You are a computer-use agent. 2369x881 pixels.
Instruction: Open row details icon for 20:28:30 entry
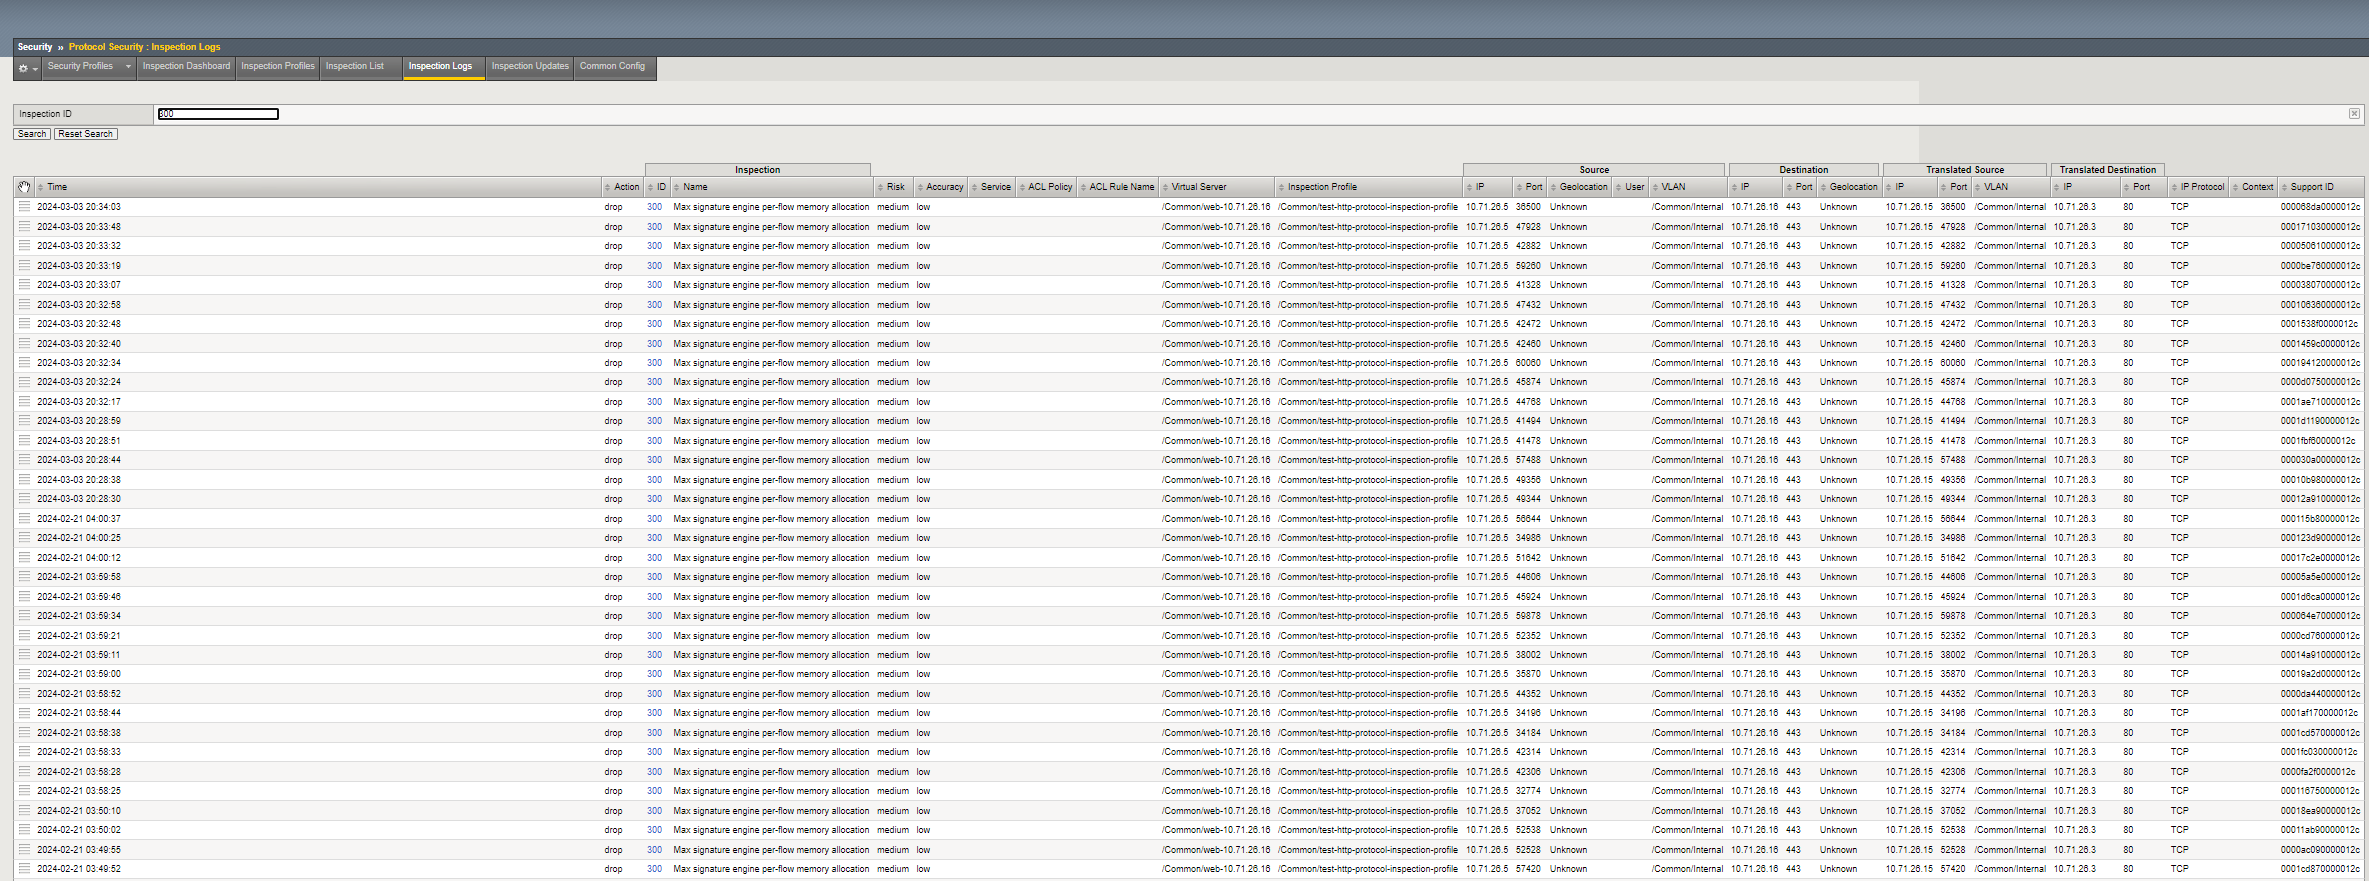tap(24, 499)
